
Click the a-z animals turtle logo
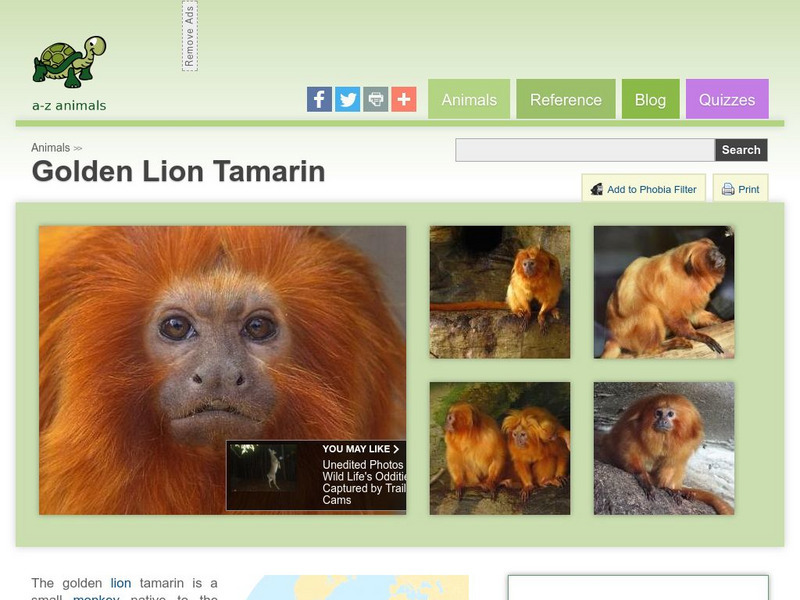coord(69,62)
